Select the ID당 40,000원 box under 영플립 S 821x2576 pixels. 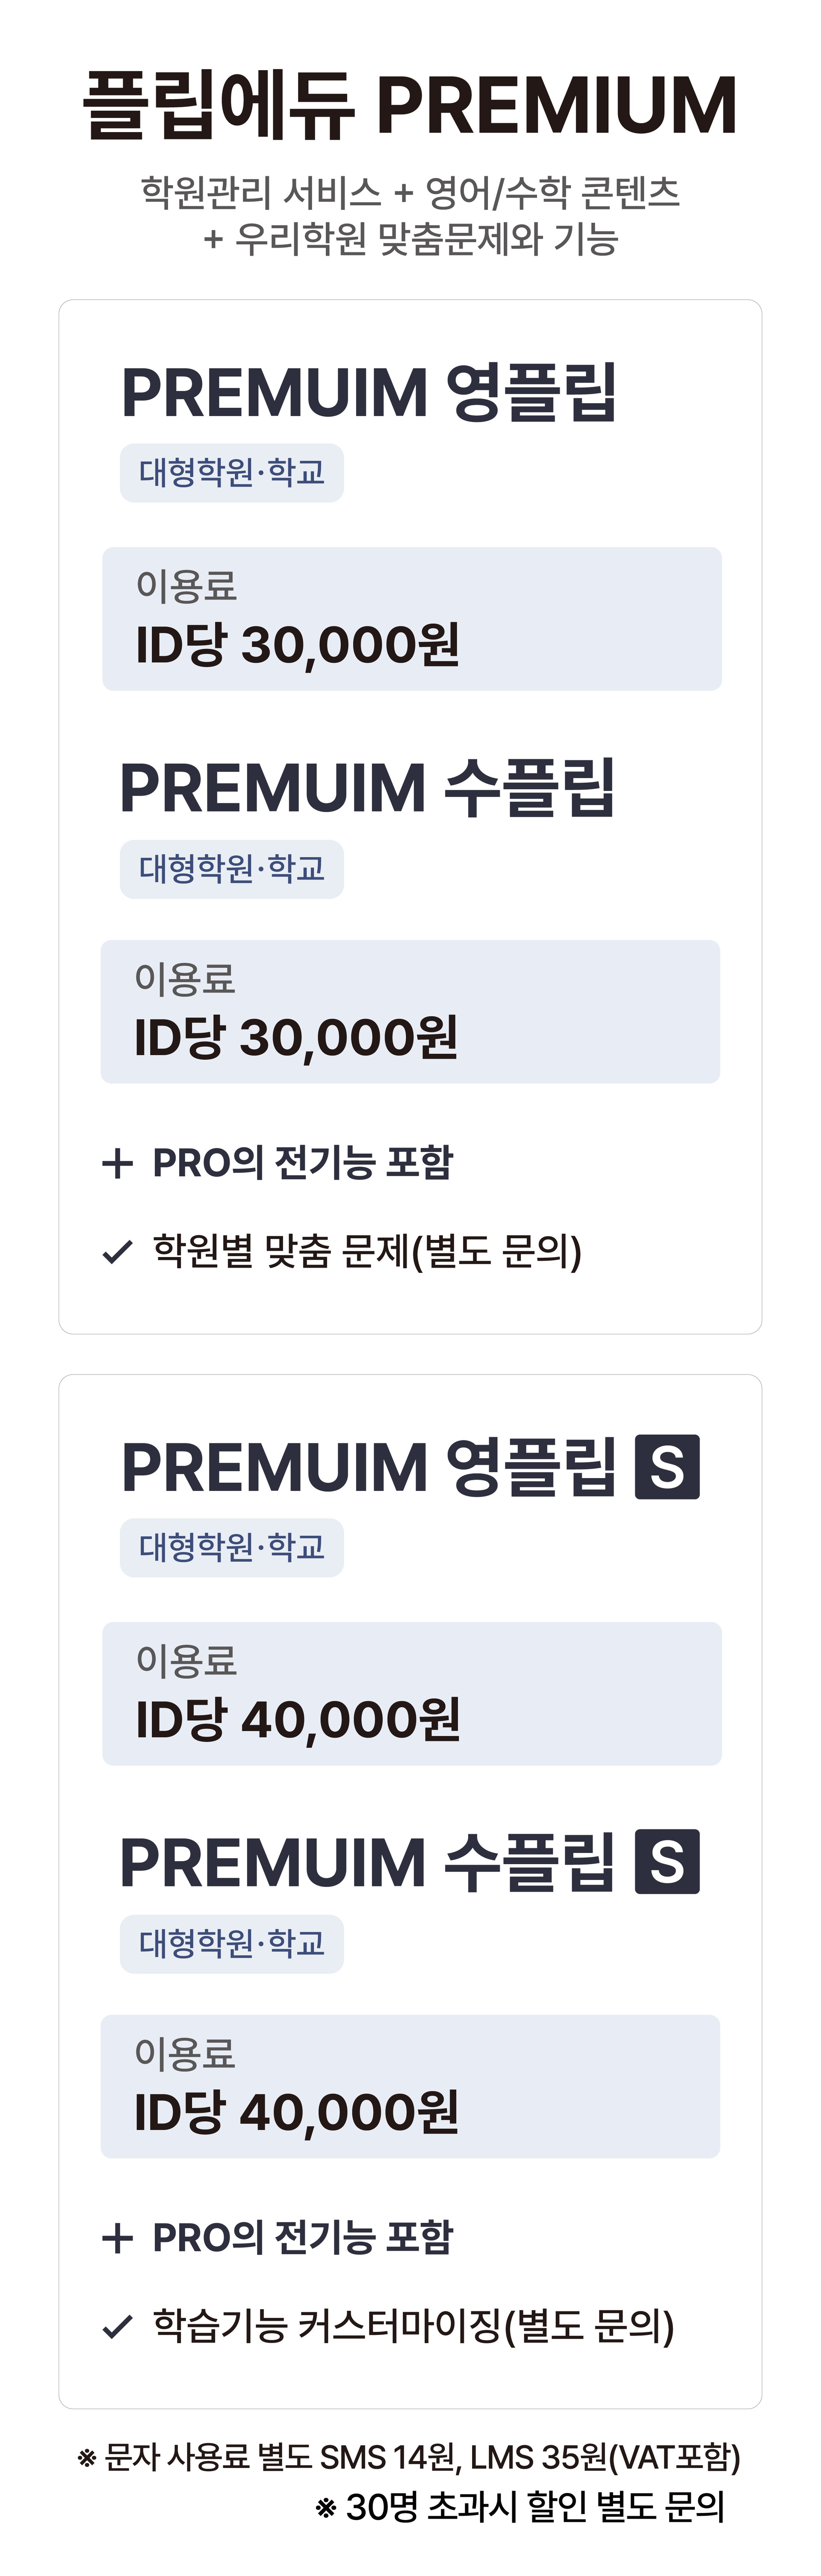pos(412,1693)
